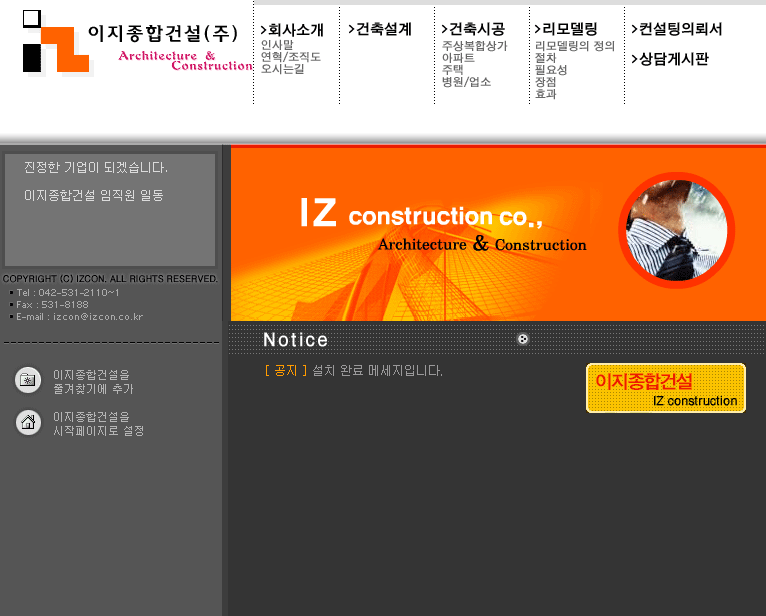Click the small round icon beside Notice
Screen dimensions: 766x616
(x=523, y=339)
